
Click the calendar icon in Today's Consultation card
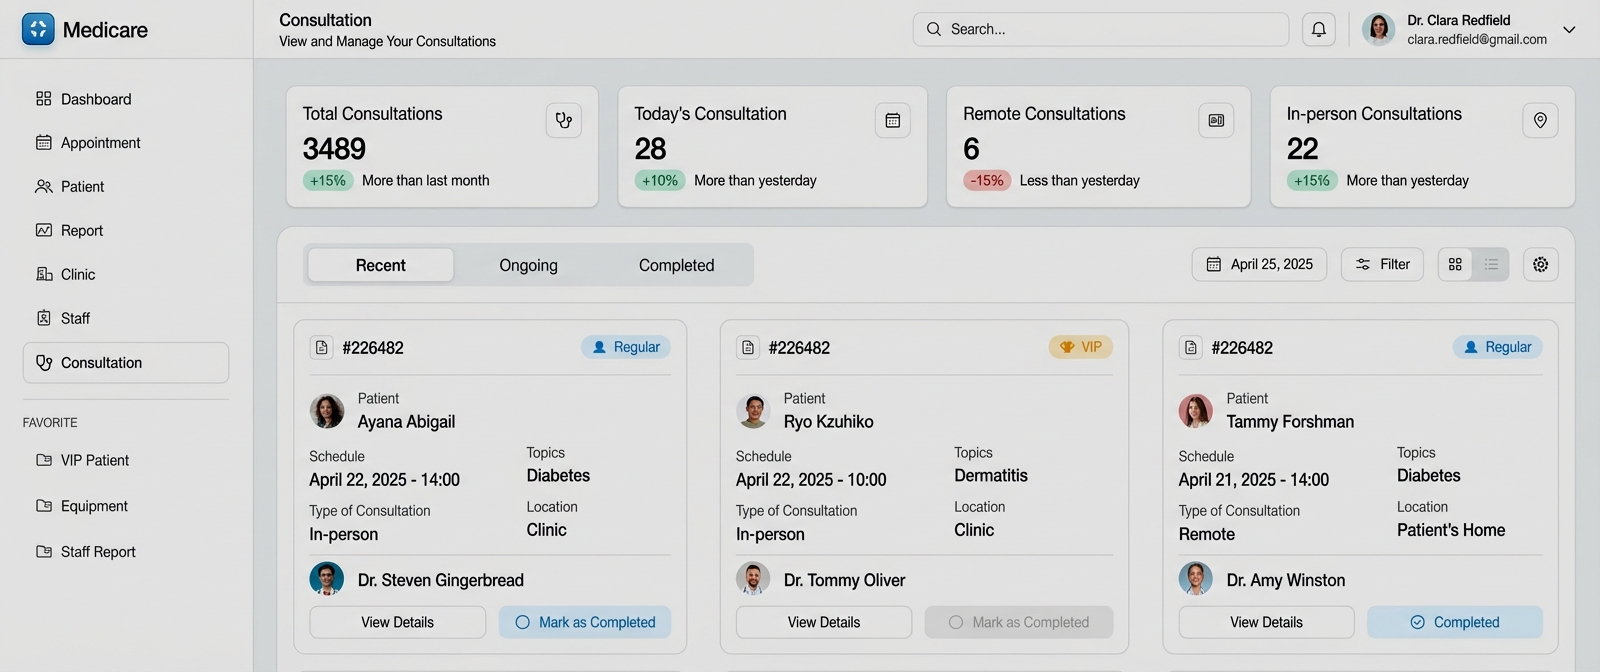click(x=892, y=120)
